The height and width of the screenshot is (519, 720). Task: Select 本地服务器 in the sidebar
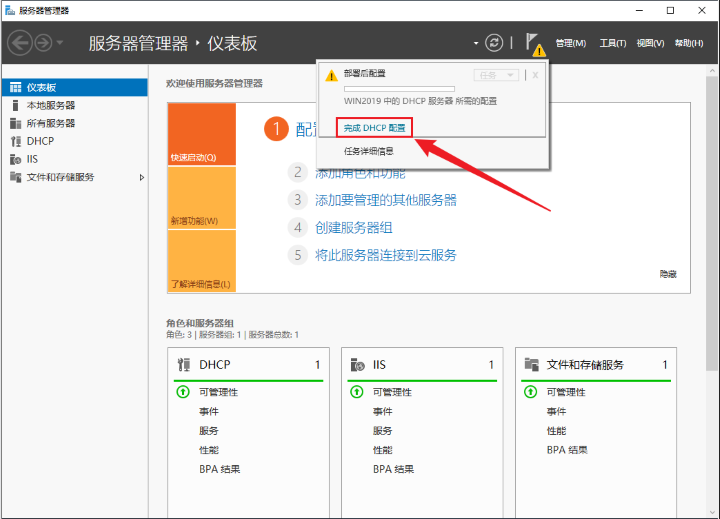pos(75,105)
